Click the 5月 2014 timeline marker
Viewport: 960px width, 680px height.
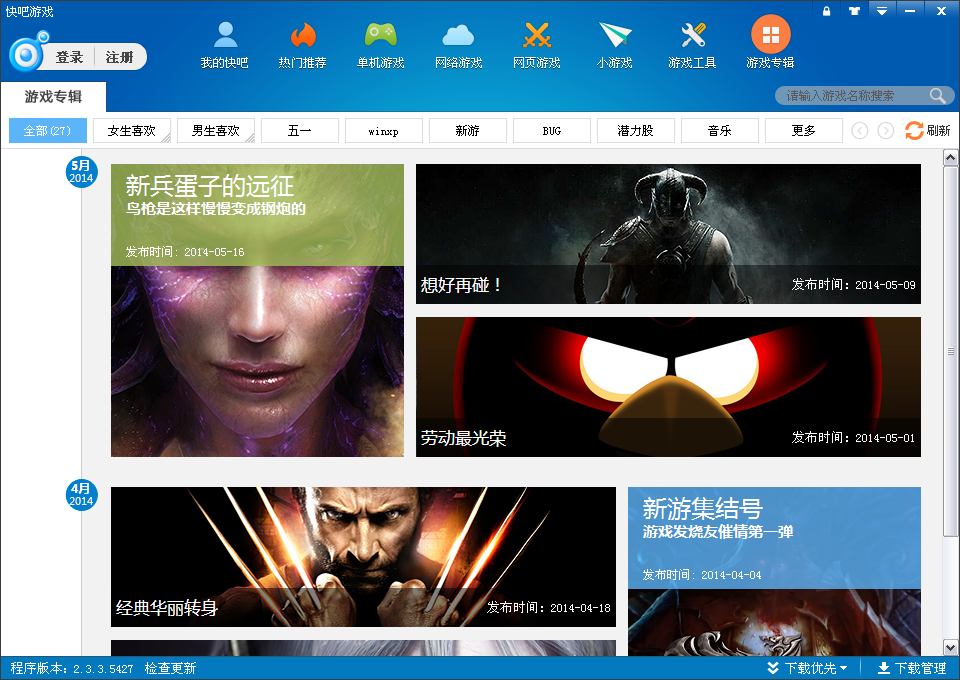click(81, 171)
